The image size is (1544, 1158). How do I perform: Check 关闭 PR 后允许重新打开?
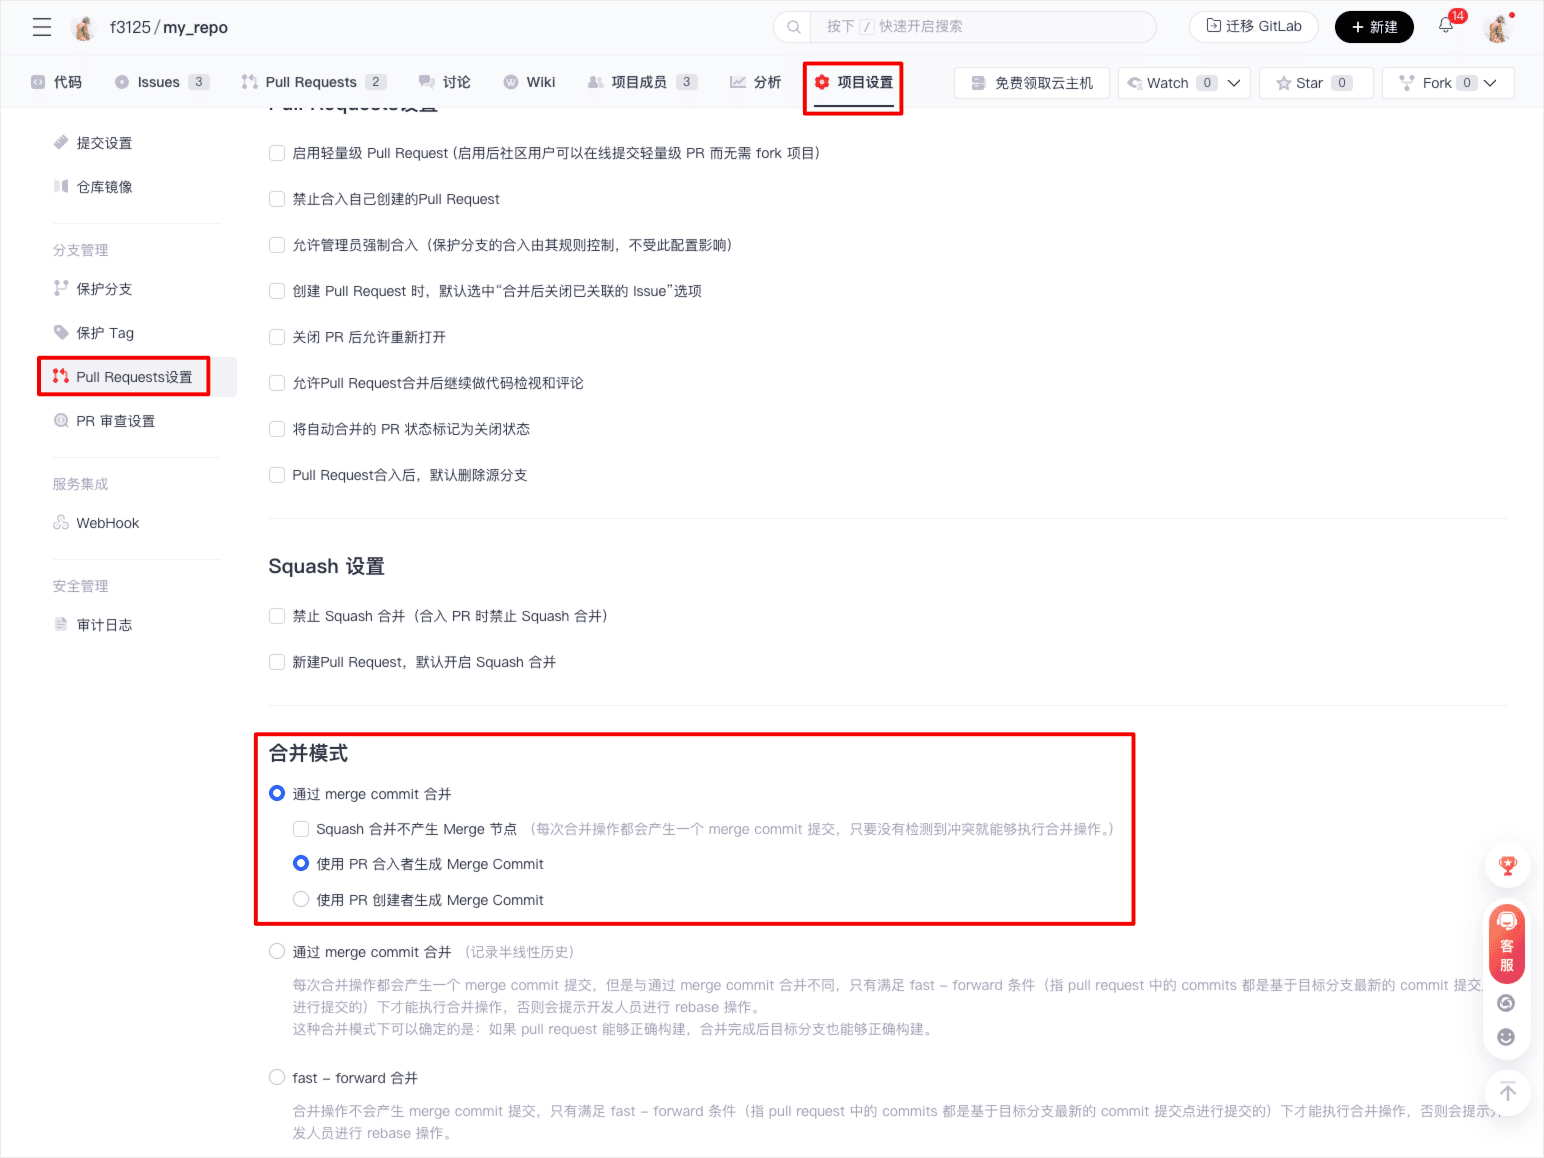click(277, 337)
